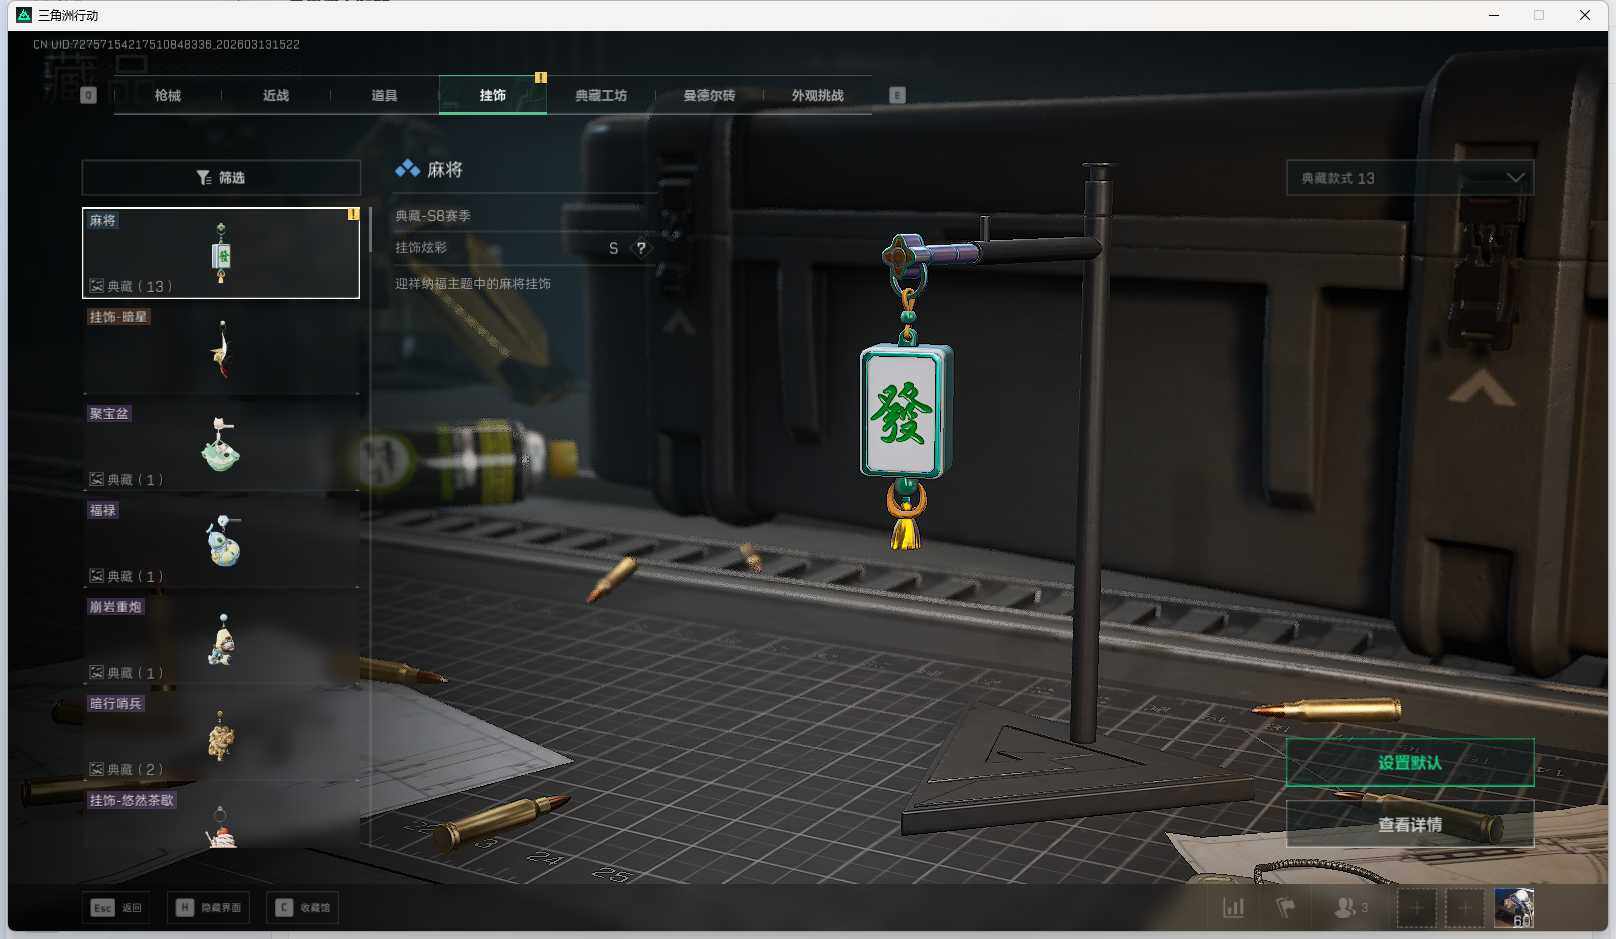Image resolution: width=1616 pixels, height=939 pixels.
Task: Click the 查看详情 button
Action: point(1409,825)
